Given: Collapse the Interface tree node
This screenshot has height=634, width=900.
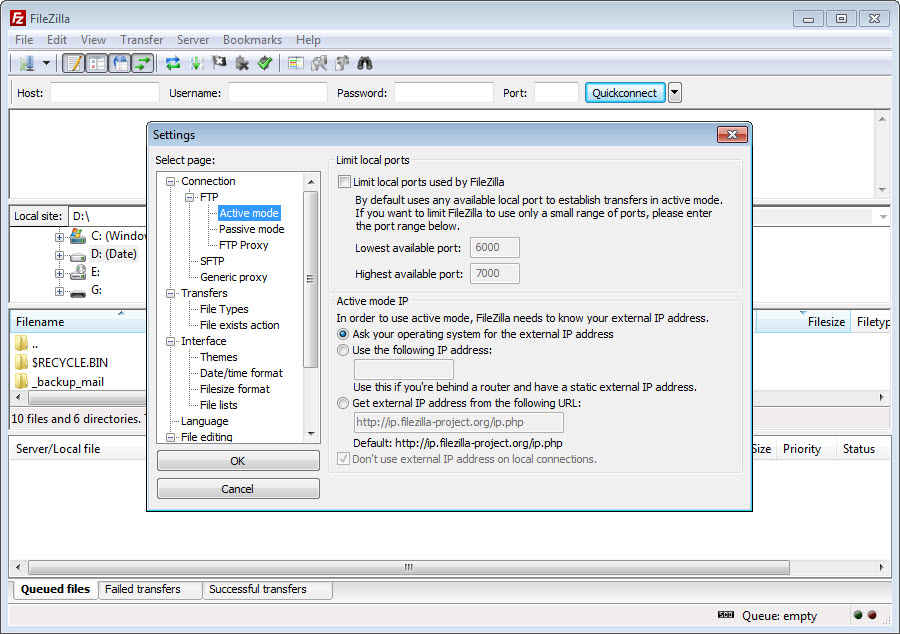Looking at the screenshot, I should coord(170,341).
